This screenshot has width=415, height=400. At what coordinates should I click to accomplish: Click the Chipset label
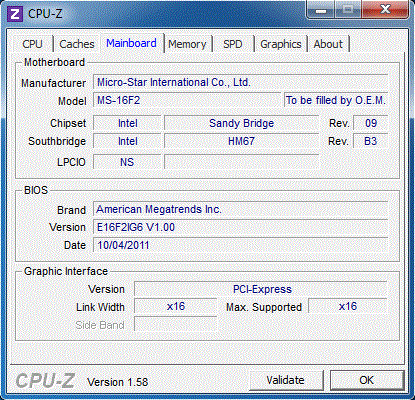(68, 123)
